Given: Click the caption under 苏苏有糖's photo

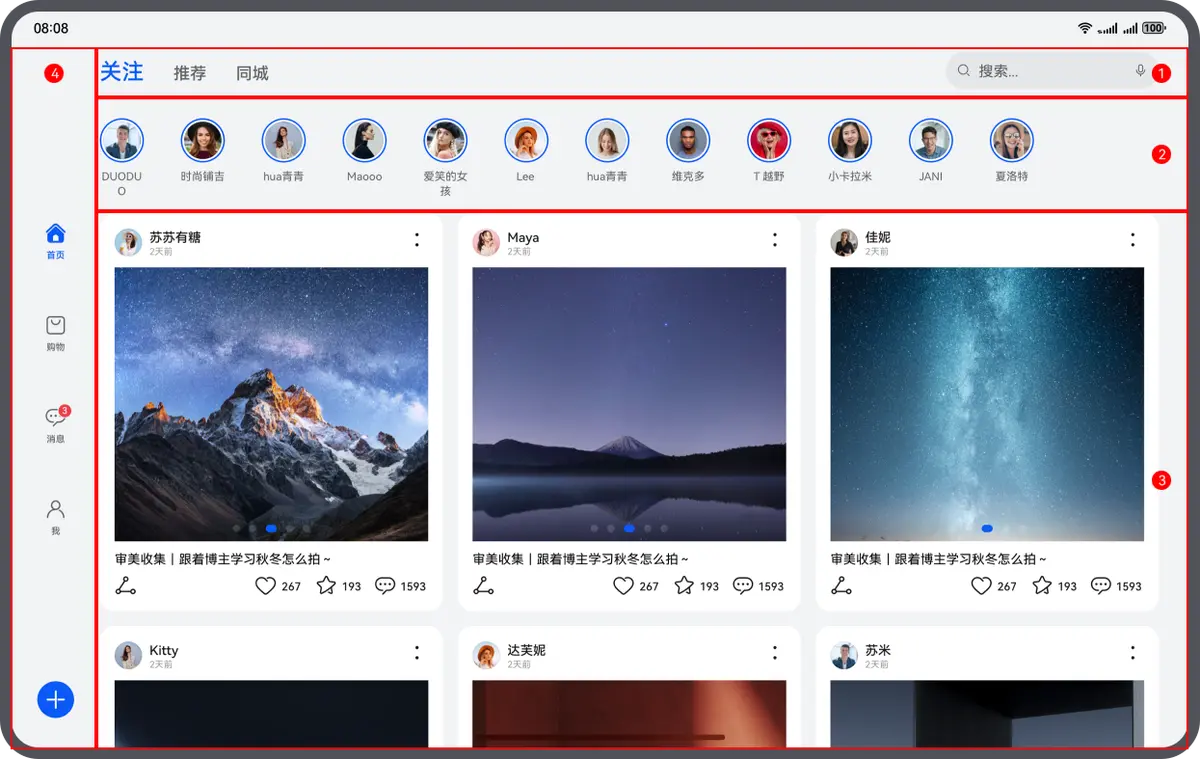Looking at the screenshot, I should [x=222, y=559].
